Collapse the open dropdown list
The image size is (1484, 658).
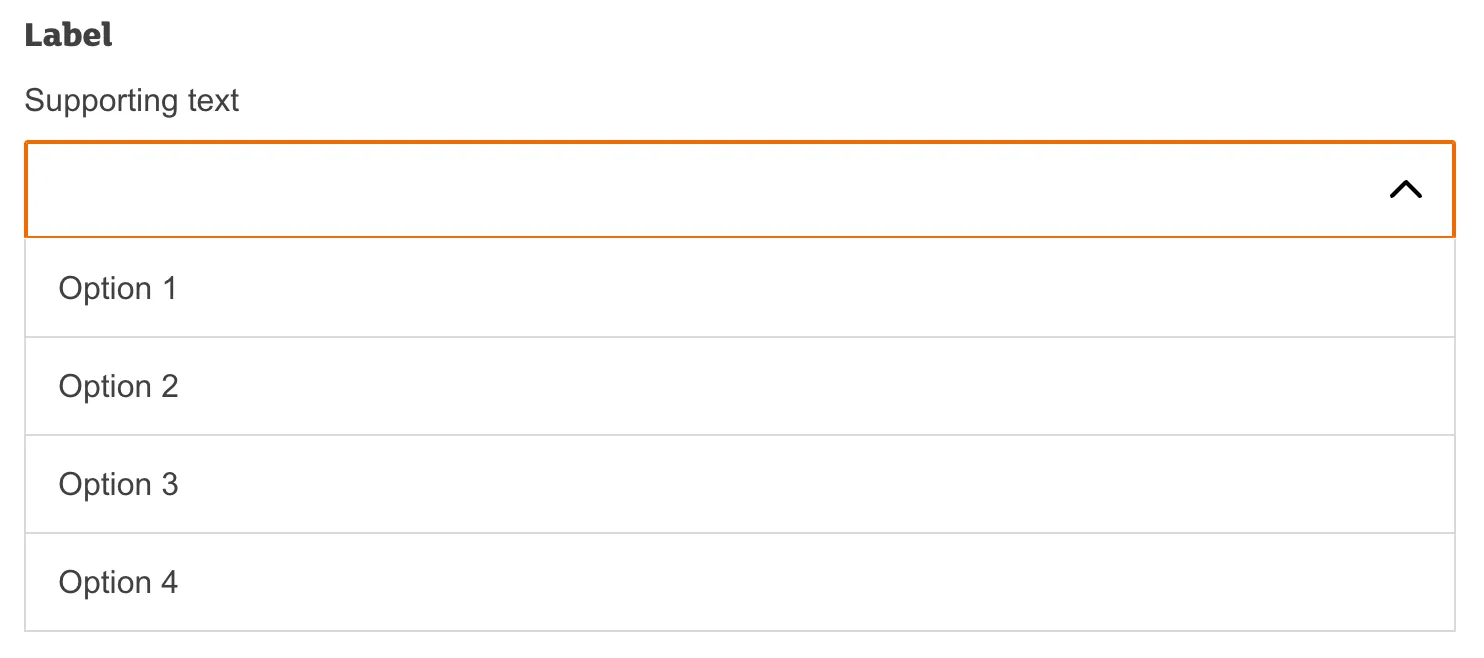coord(1405,190)
